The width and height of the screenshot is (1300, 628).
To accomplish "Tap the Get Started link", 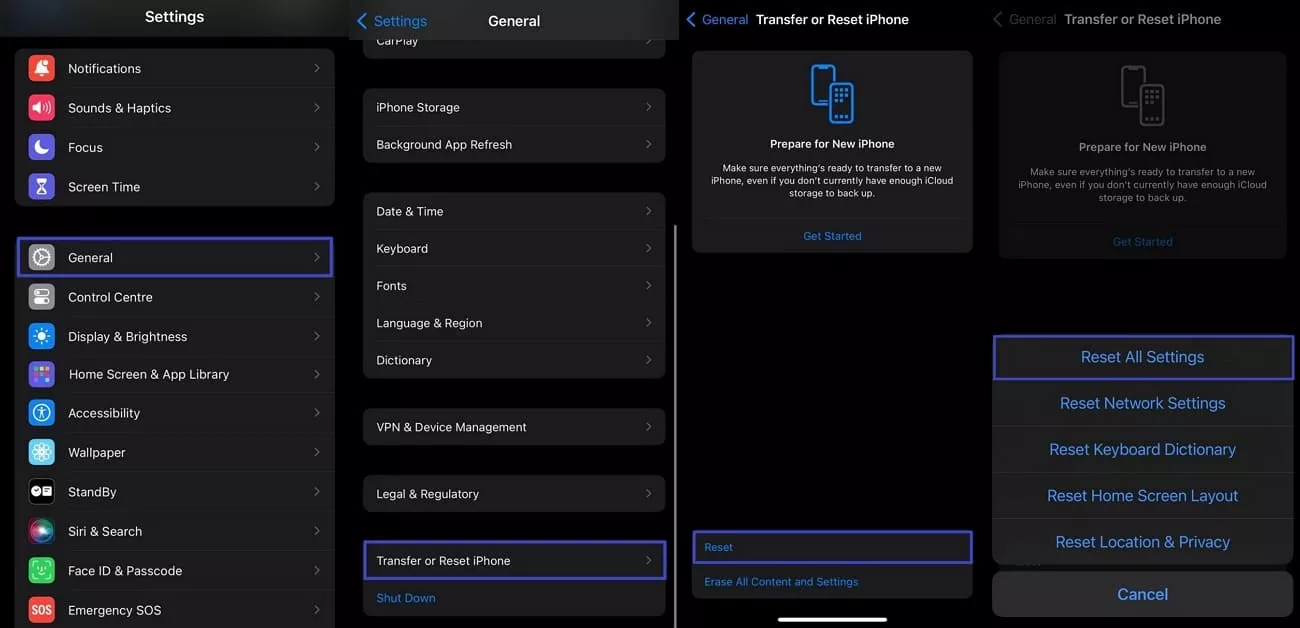I will click(831, 235).
